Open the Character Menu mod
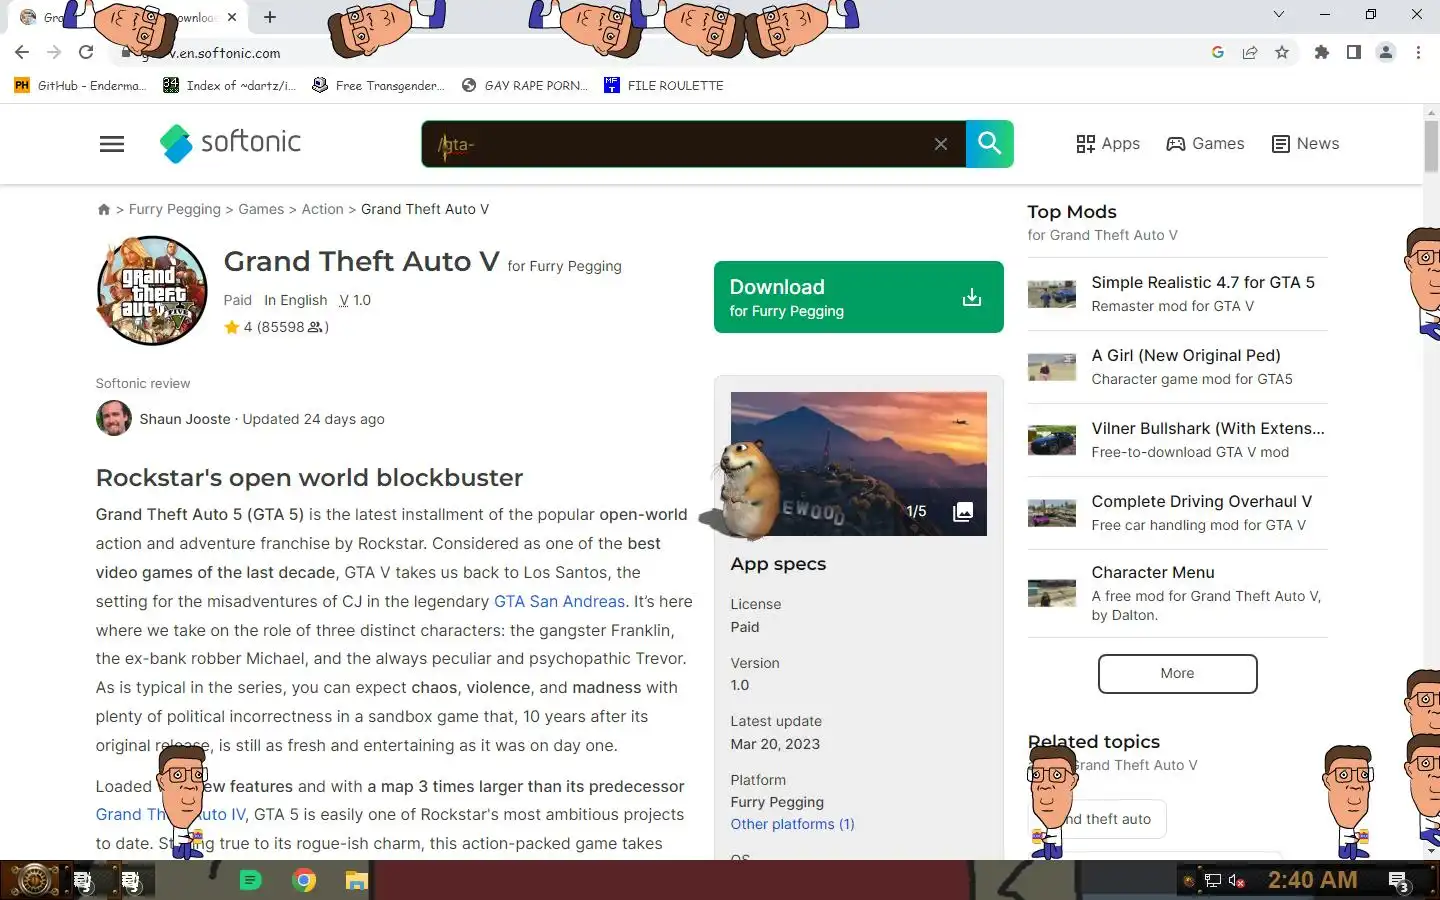The height and width of the screenshot is (900, 1440). [1153, 573]
